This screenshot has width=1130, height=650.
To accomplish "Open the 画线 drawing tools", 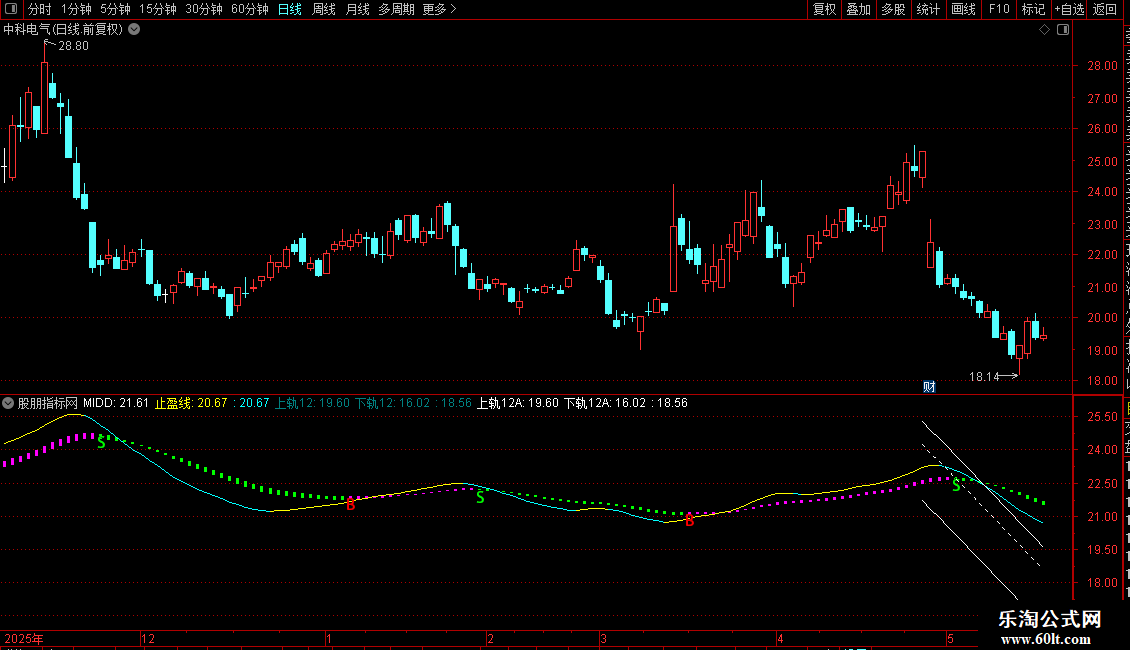I will pyautogui.click(x=964, y=9).
